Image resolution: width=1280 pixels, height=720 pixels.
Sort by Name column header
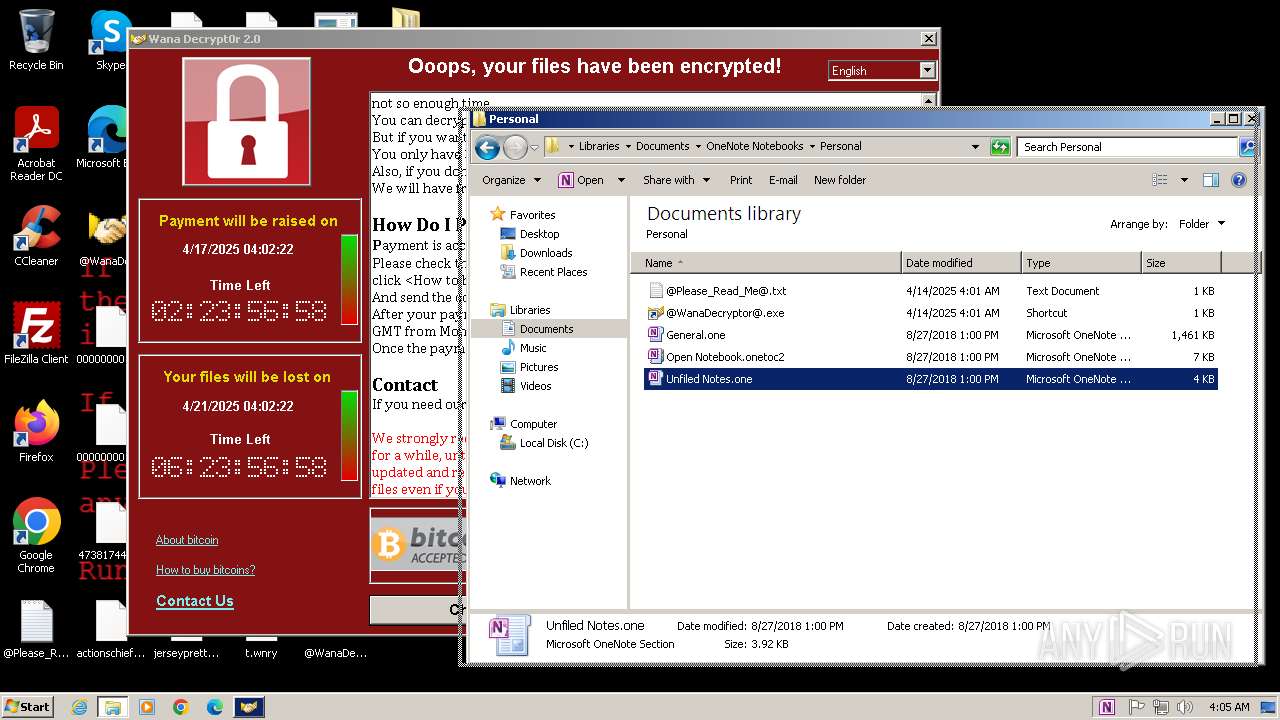point(766,263)
